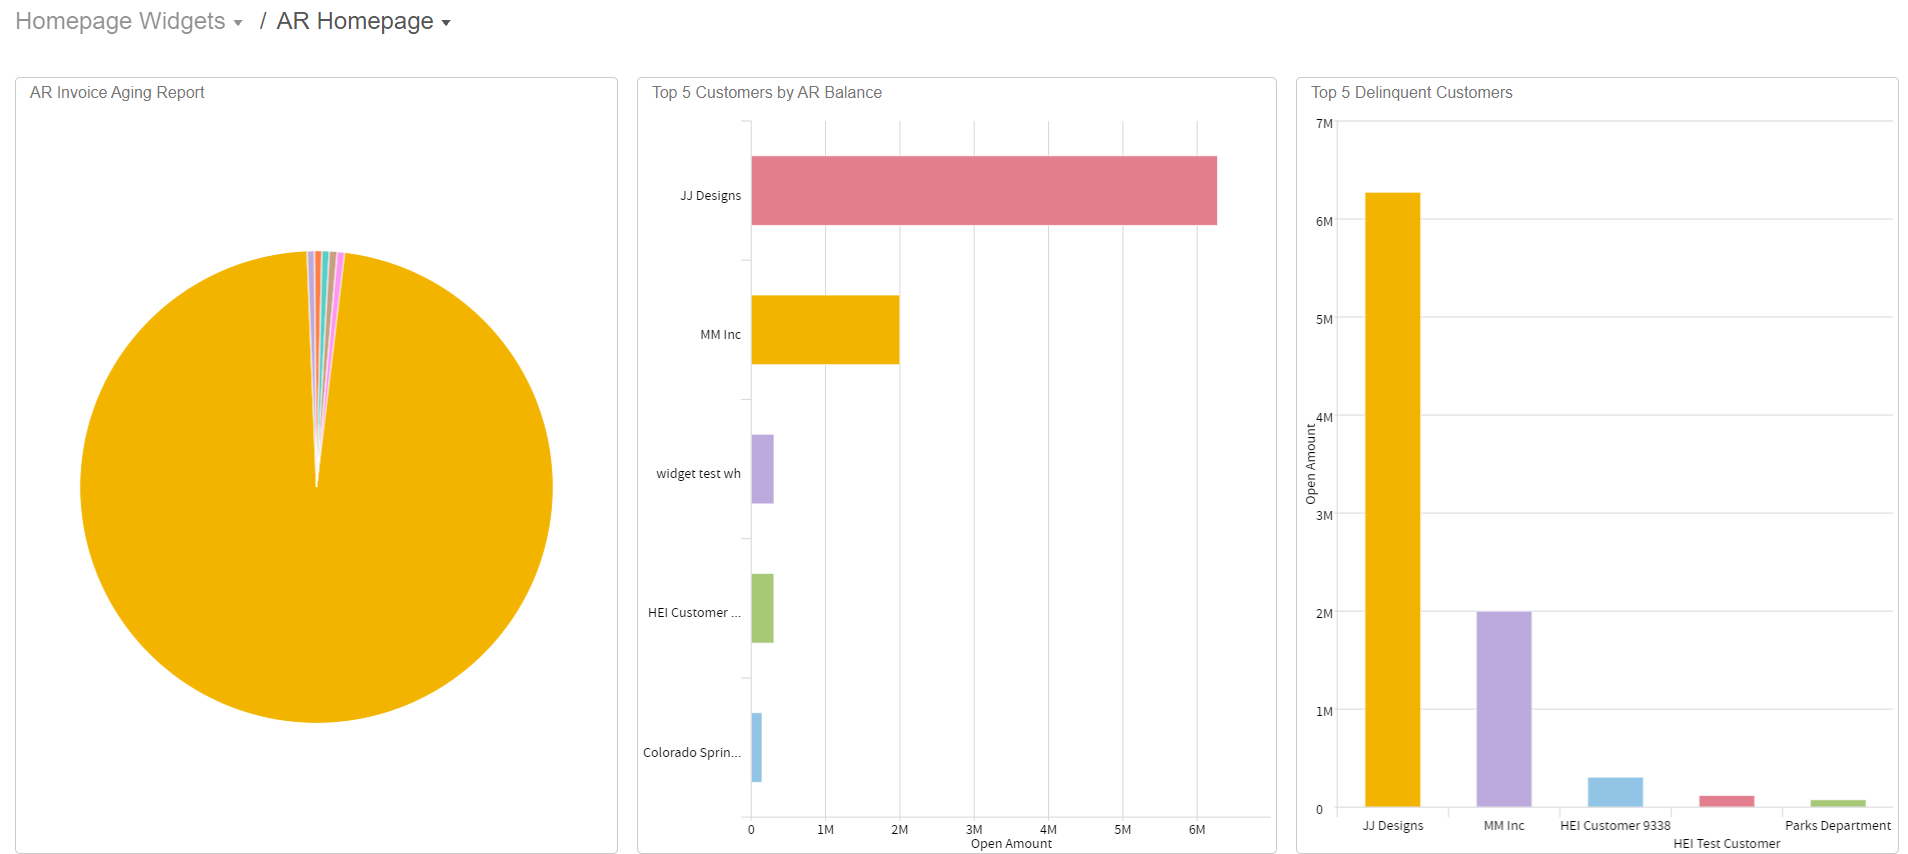This screenshot has width=1908, height=854.
Task: Click Top 5 Delinquent Customers title
Action: pyautogui.click(x=1411, y=93)
